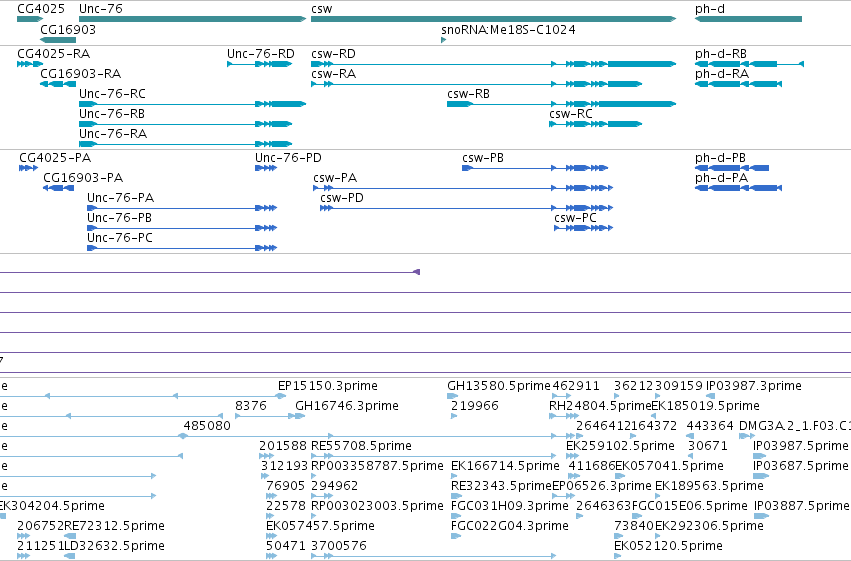851x561 pixels.
Task: Select transcript csw-RA
Action: [477, 84]
